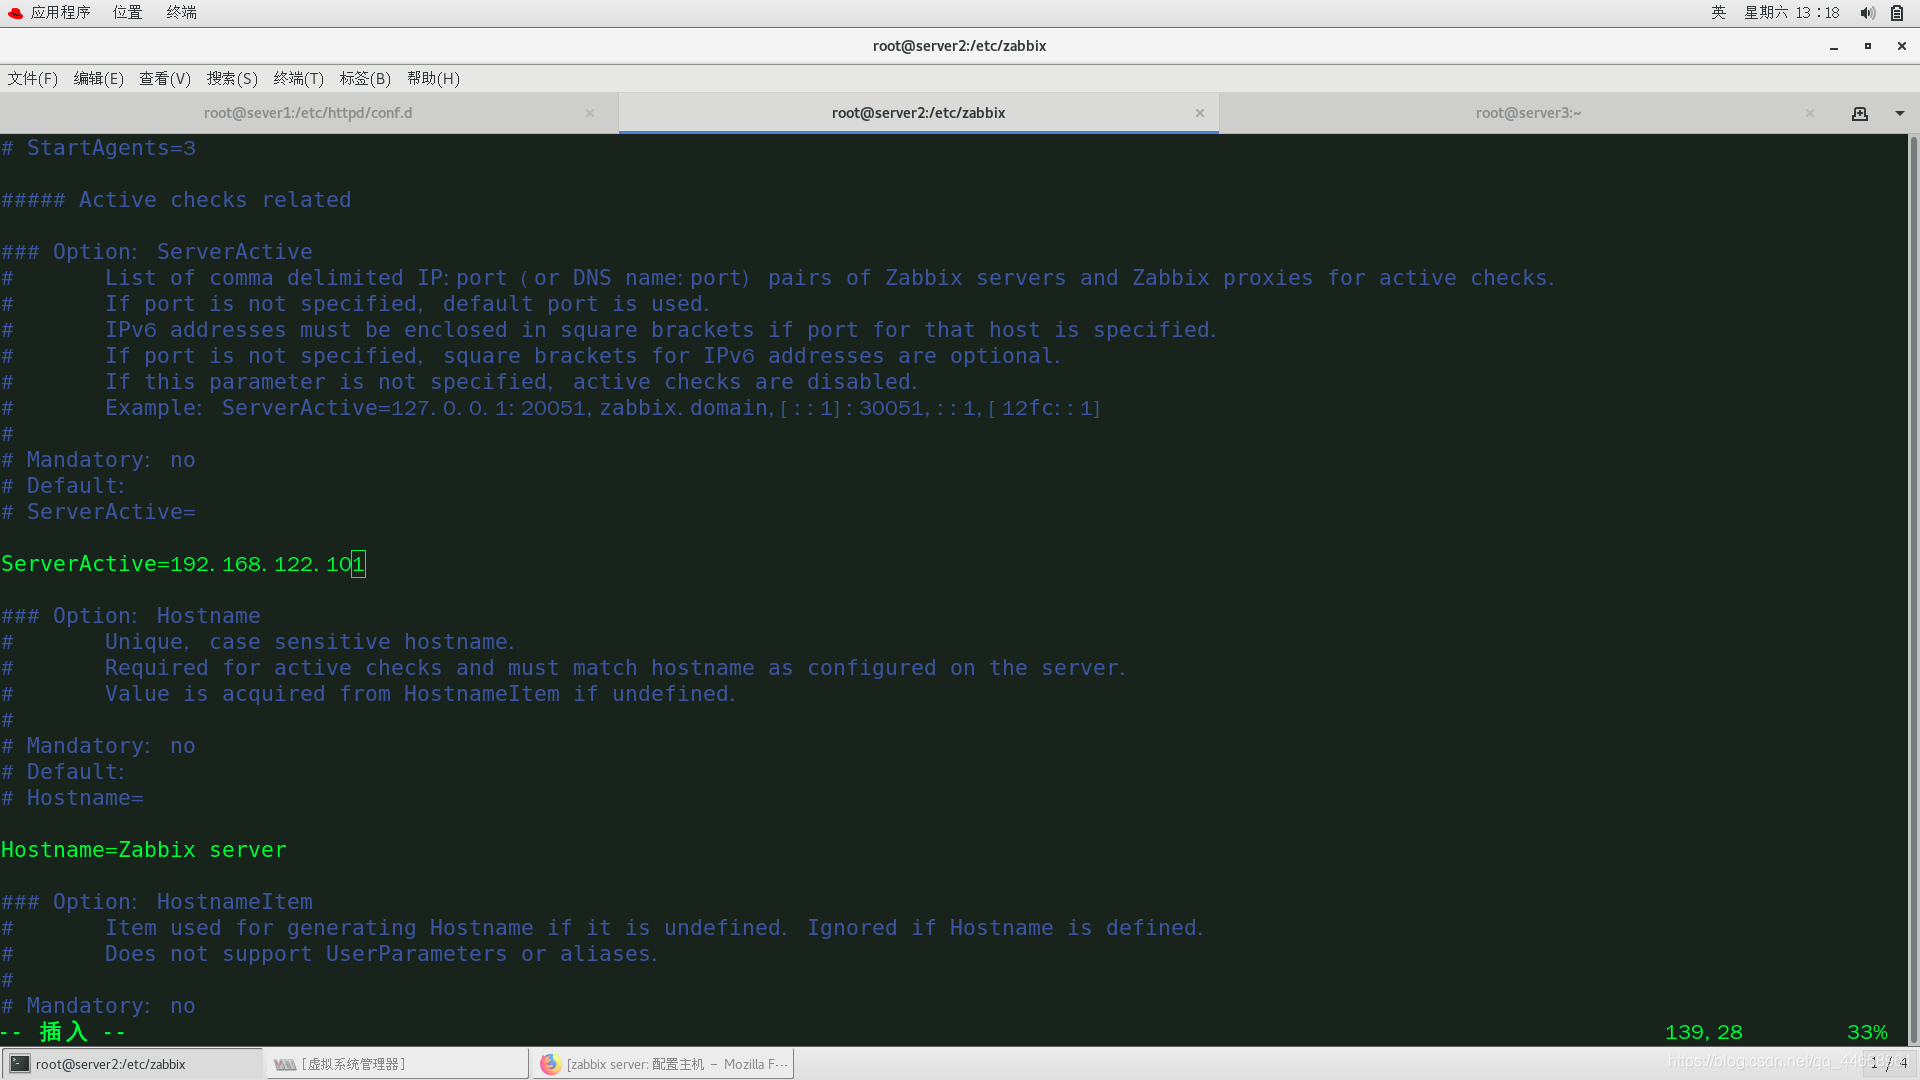Viewport: 1920px width, 1080px height.
Task: Click the '# Hostname=' commented line
Action: coord(72,798)
